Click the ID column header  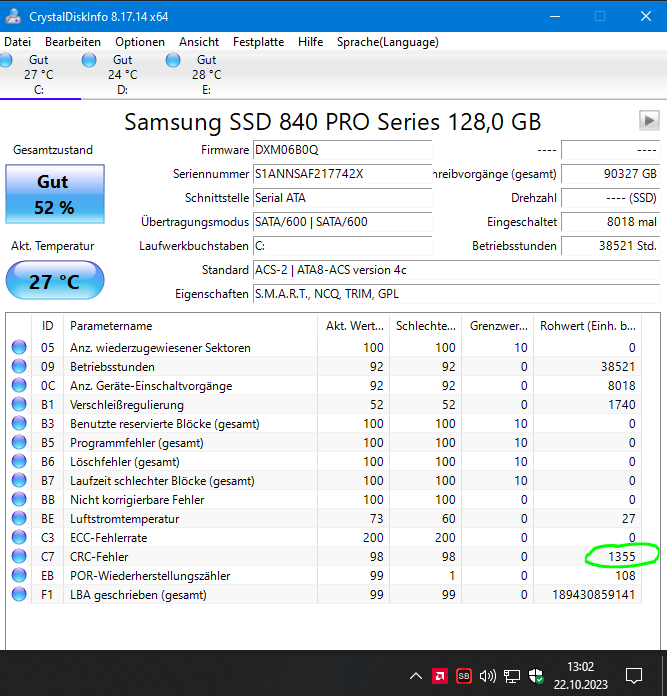tap(47, 326)
